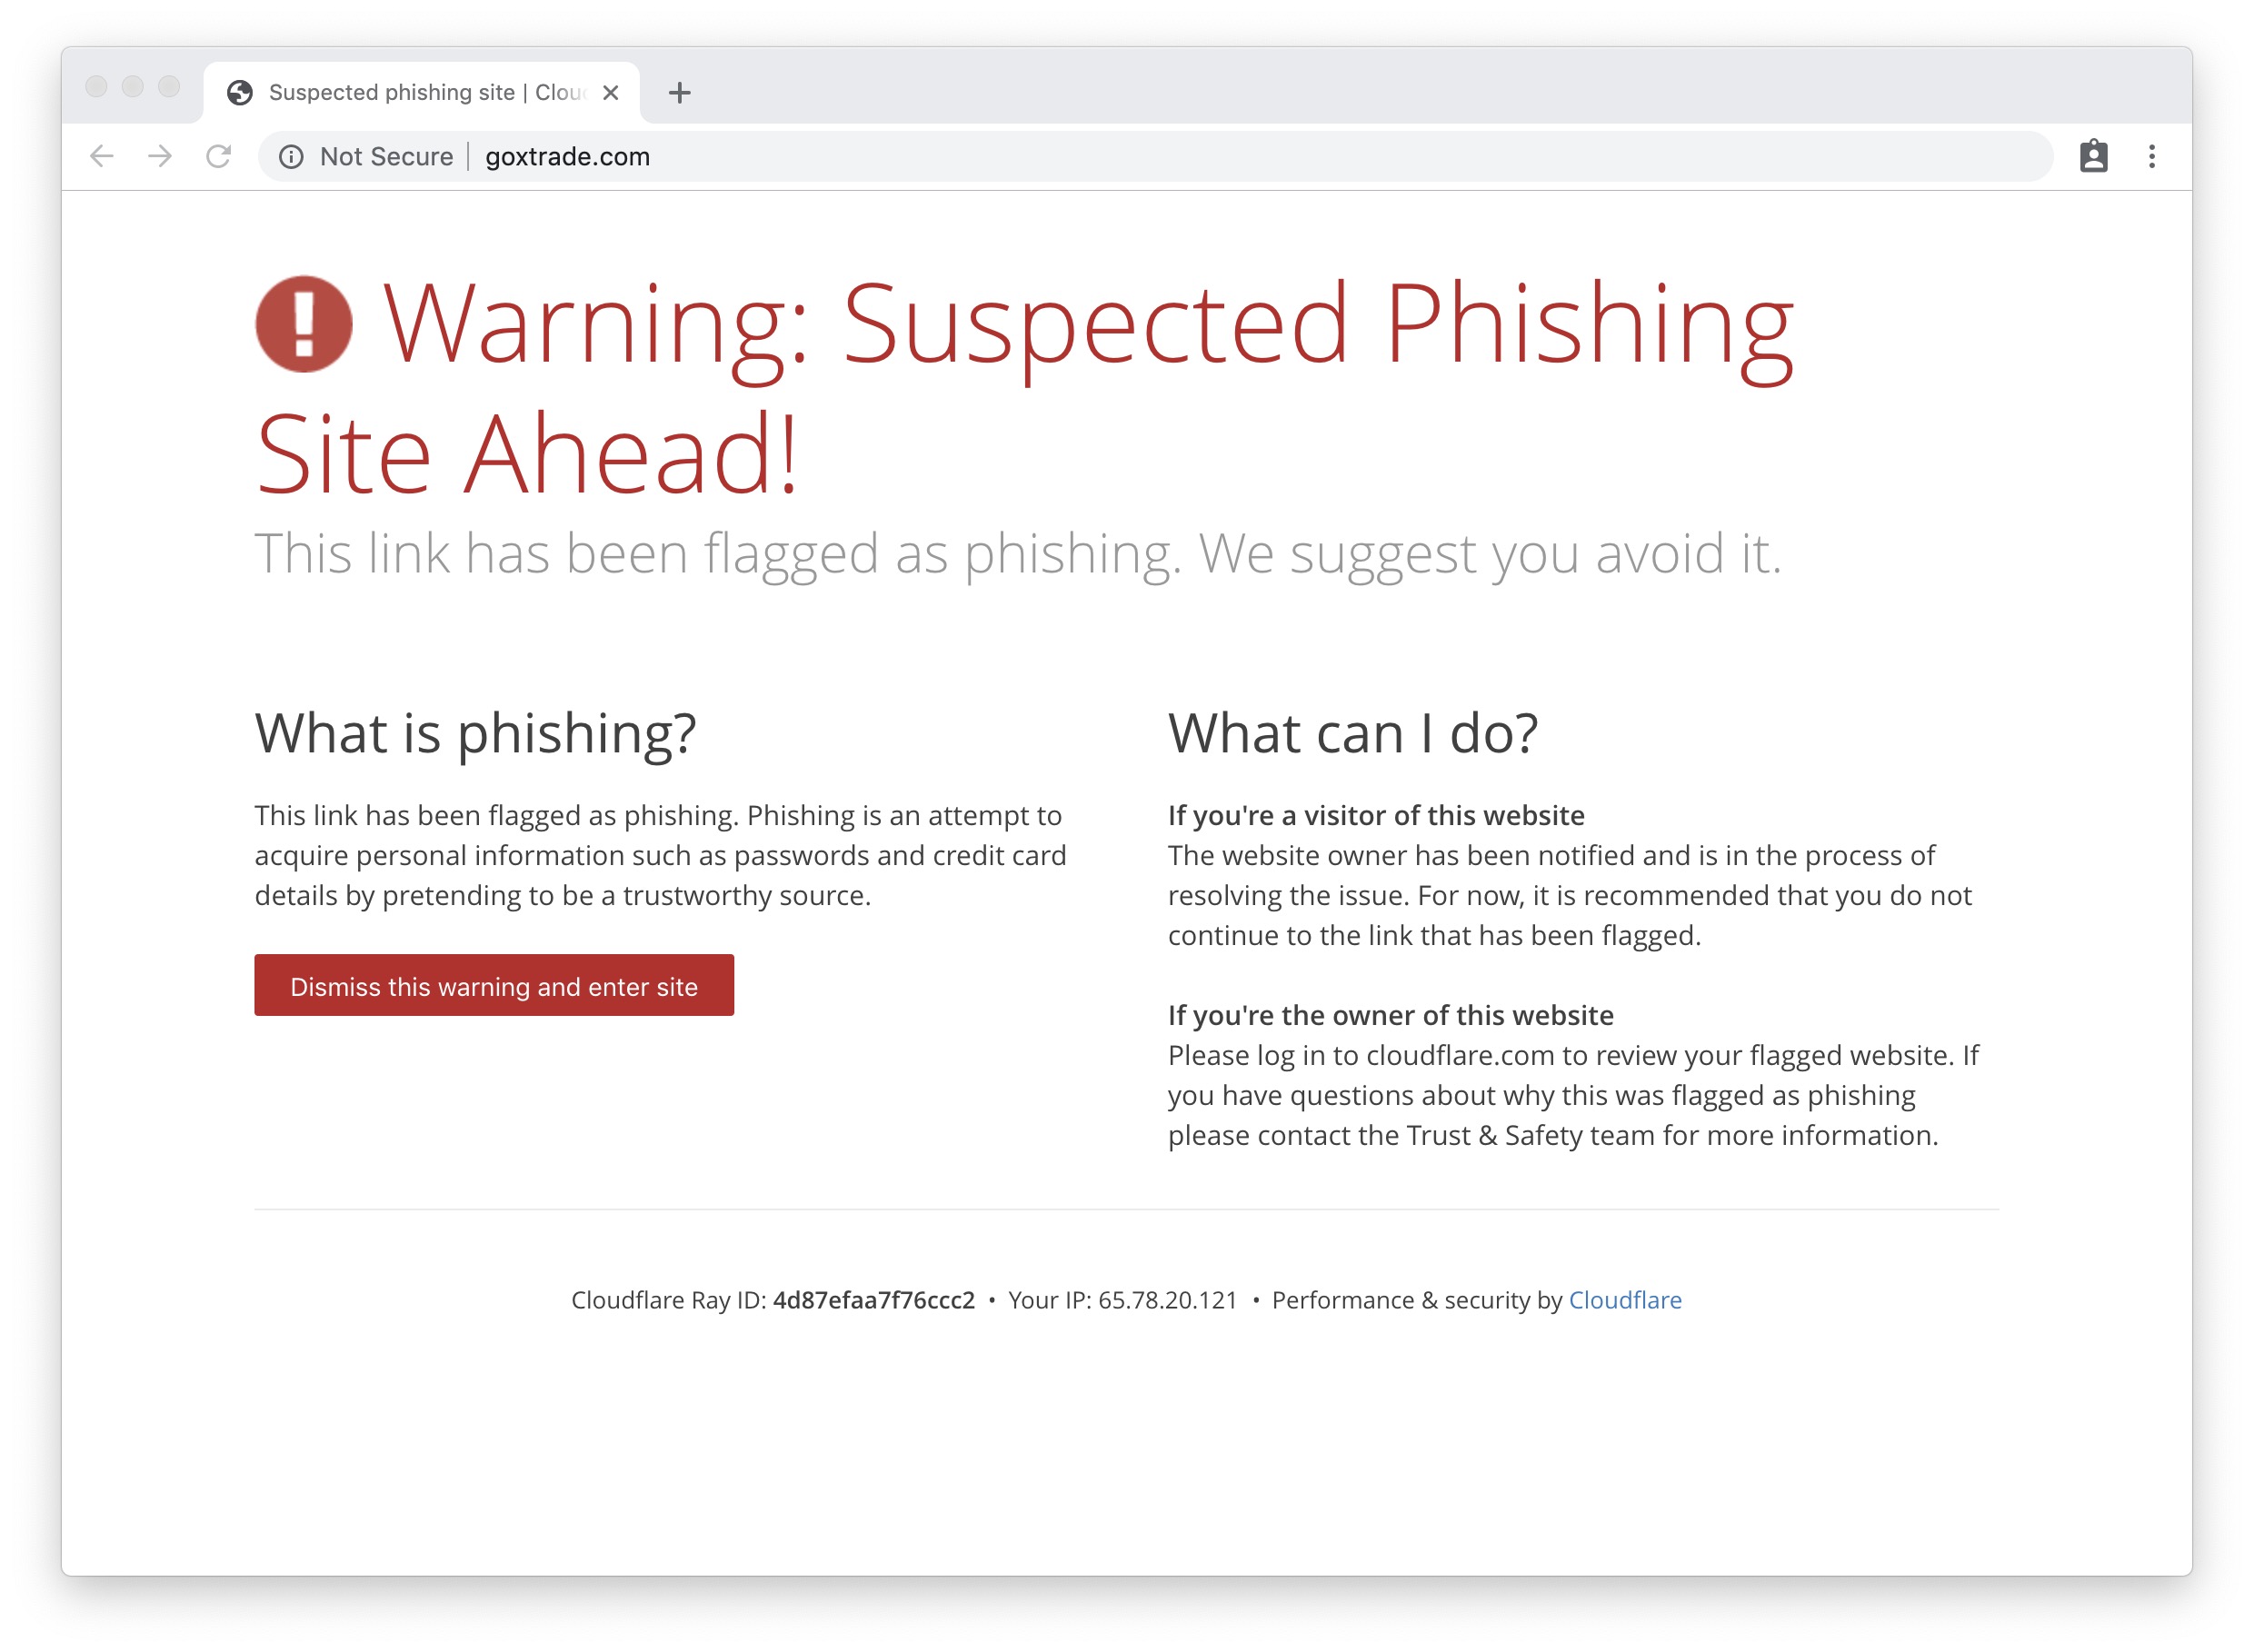Viewport: 2254px width, 1652px height.
Task: Click the 'What can I do?' heading
Action: 1352,733
